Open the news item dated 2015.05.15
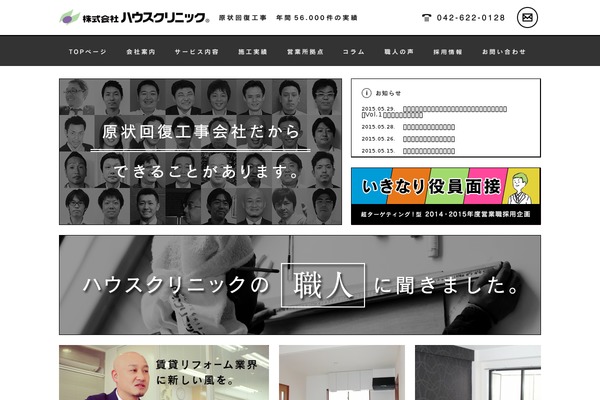600x400 pixels. (408, 151)
